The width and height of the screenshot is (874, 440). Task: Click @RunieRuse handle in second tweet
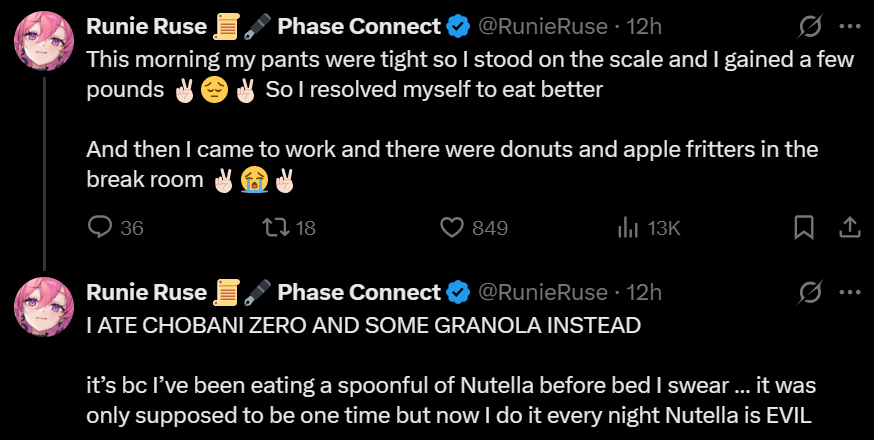coord(541,292)
